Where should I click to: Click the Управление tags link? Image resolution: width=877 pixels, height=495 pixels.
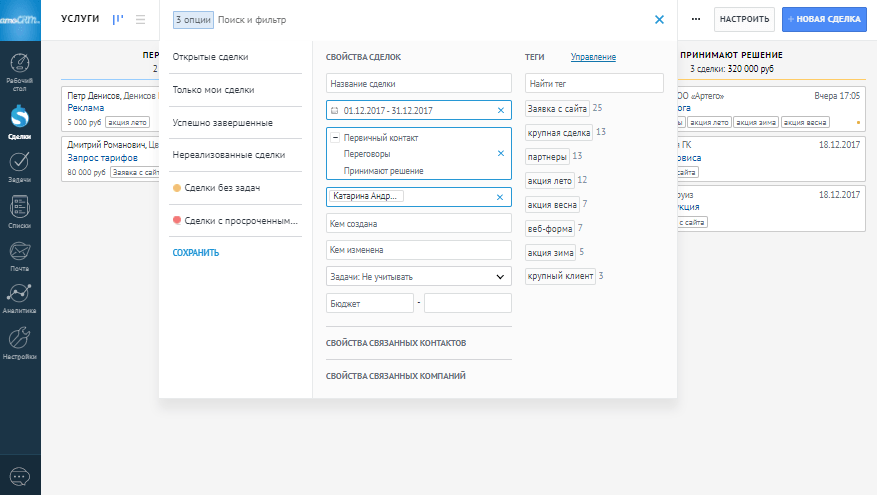[593, 57]
